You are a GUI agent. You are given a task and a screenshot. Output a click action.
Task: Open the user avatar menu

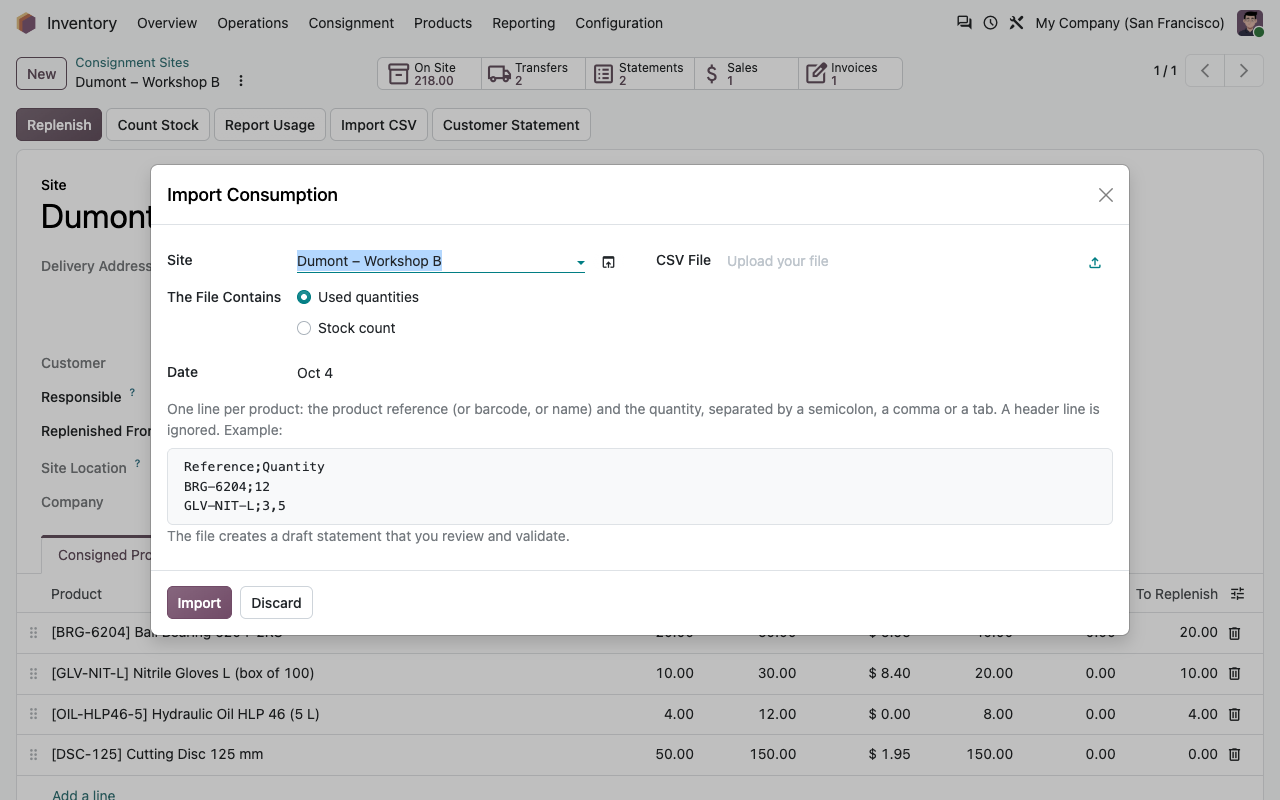click(1250, 23)
